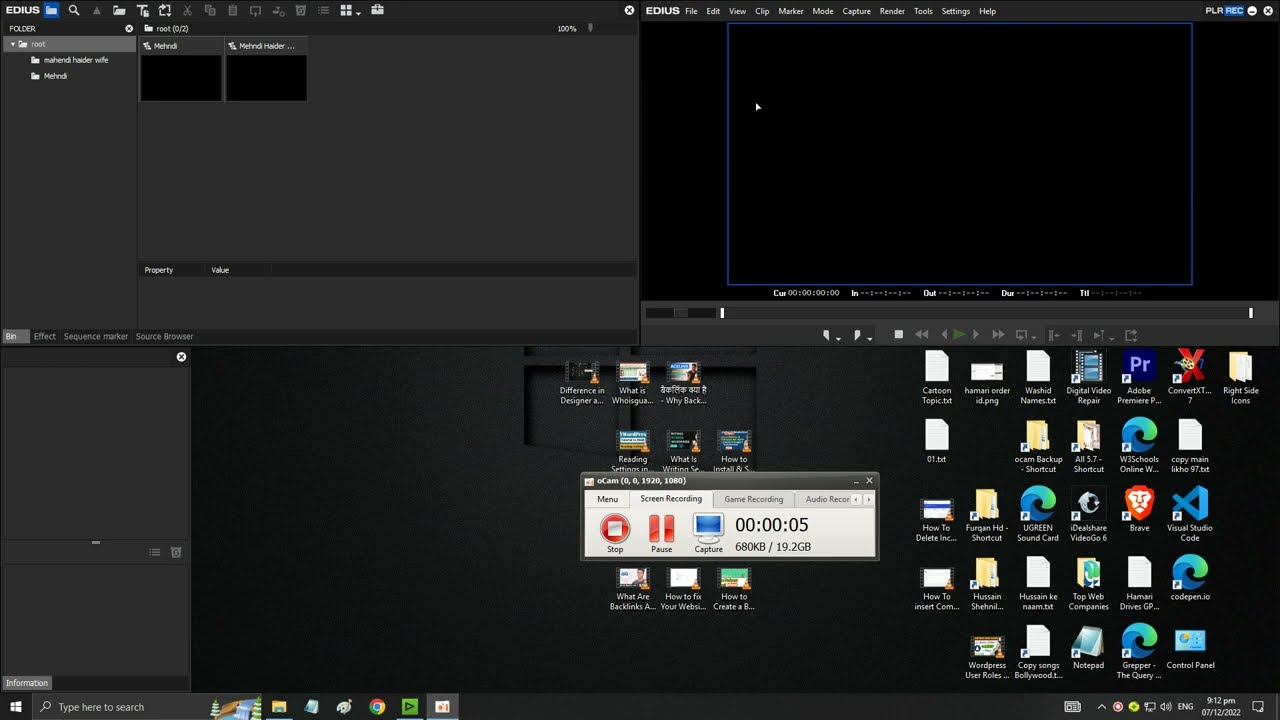Open Google Chrome from the taskbar
This screenshot has height=720, width=1280.
click(x=377, y=707)
